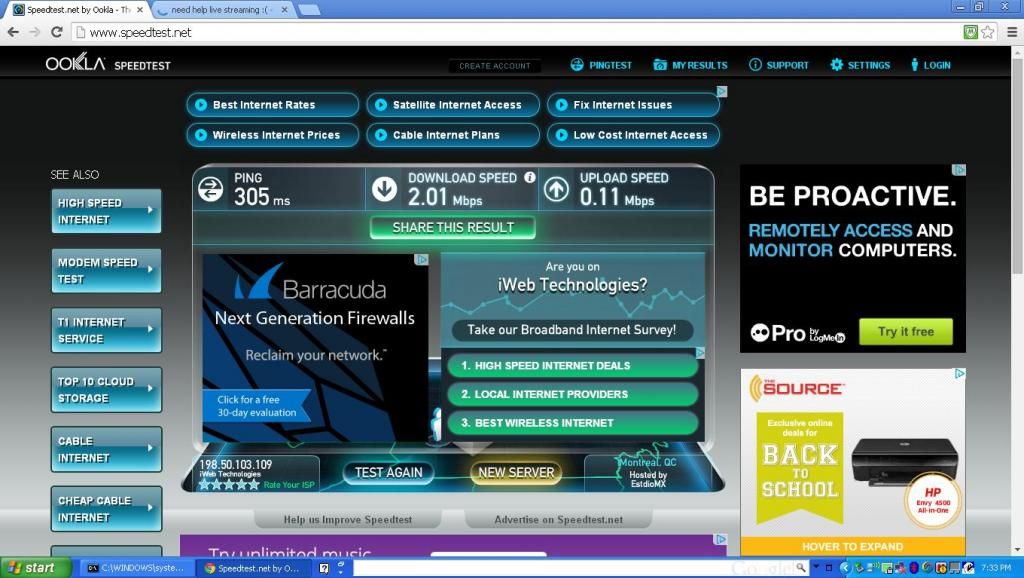Close the 'need help live streaming' tab
Screen dimensions: 1024x578
coord(284,10)
